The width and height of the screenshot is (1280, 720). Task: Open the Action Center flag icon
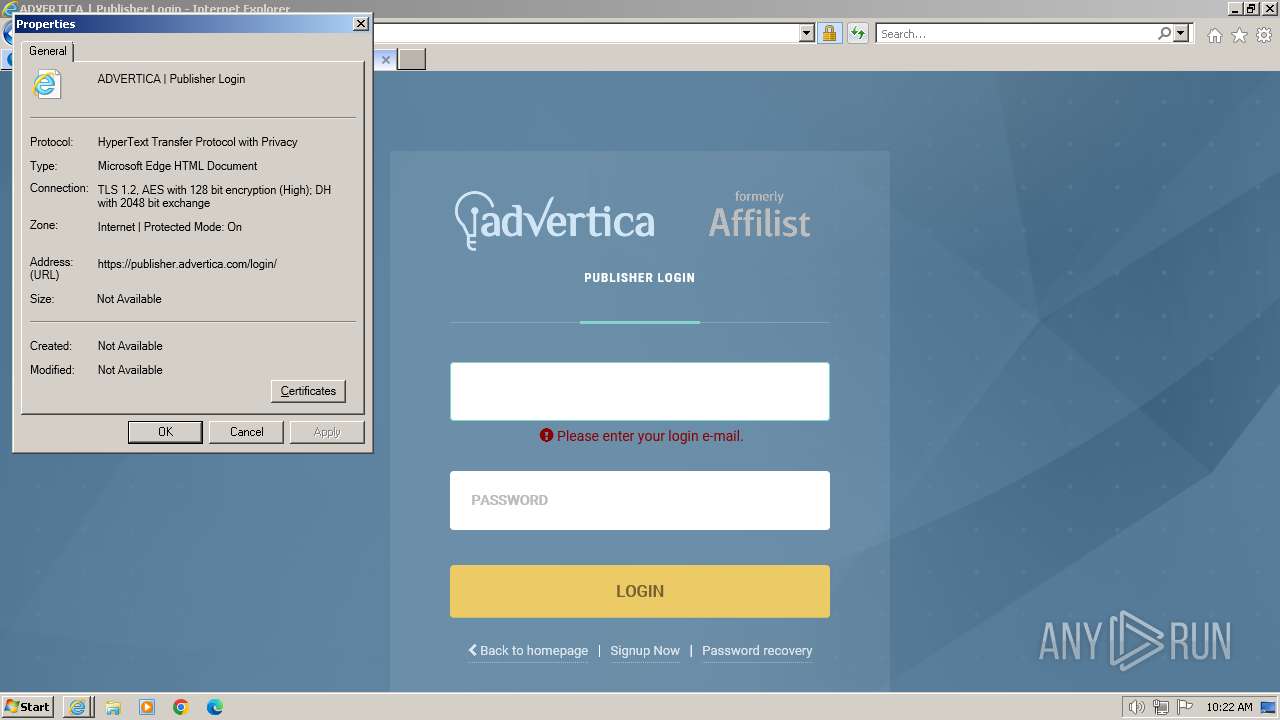(1185, 707)
